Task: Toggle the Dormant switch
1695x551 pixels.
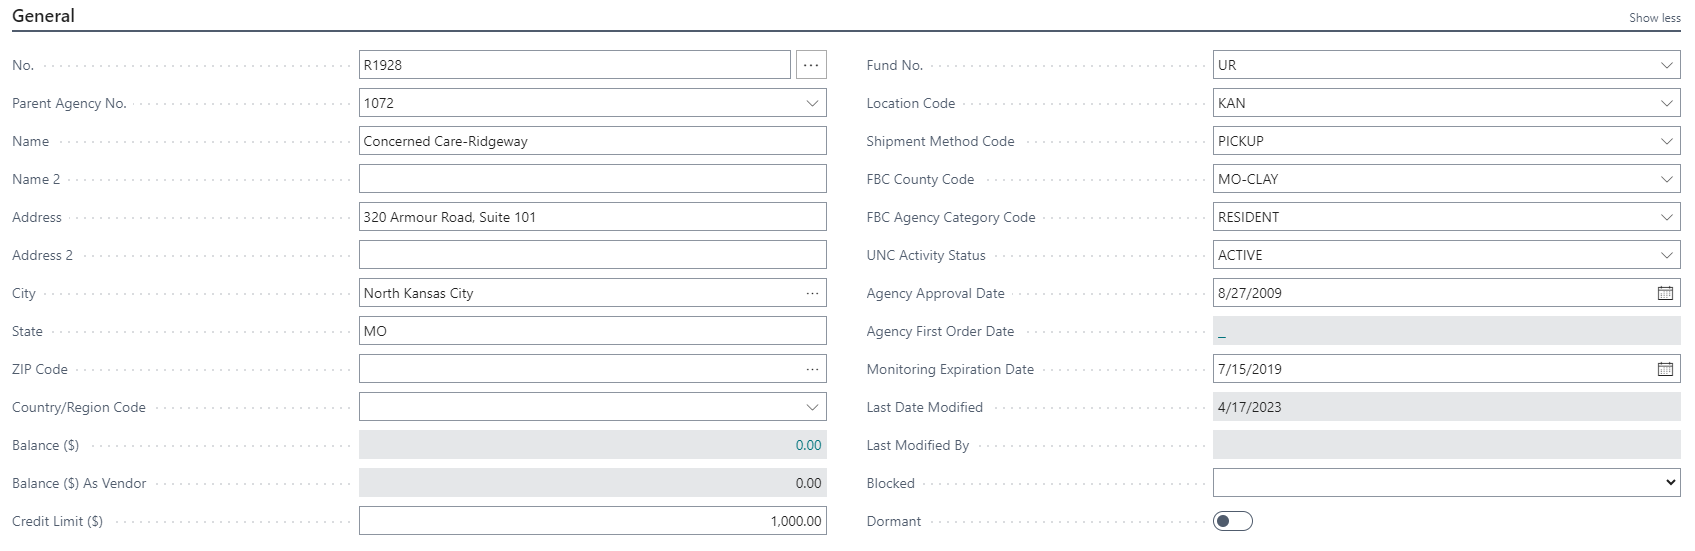Action: (1232, 521)
